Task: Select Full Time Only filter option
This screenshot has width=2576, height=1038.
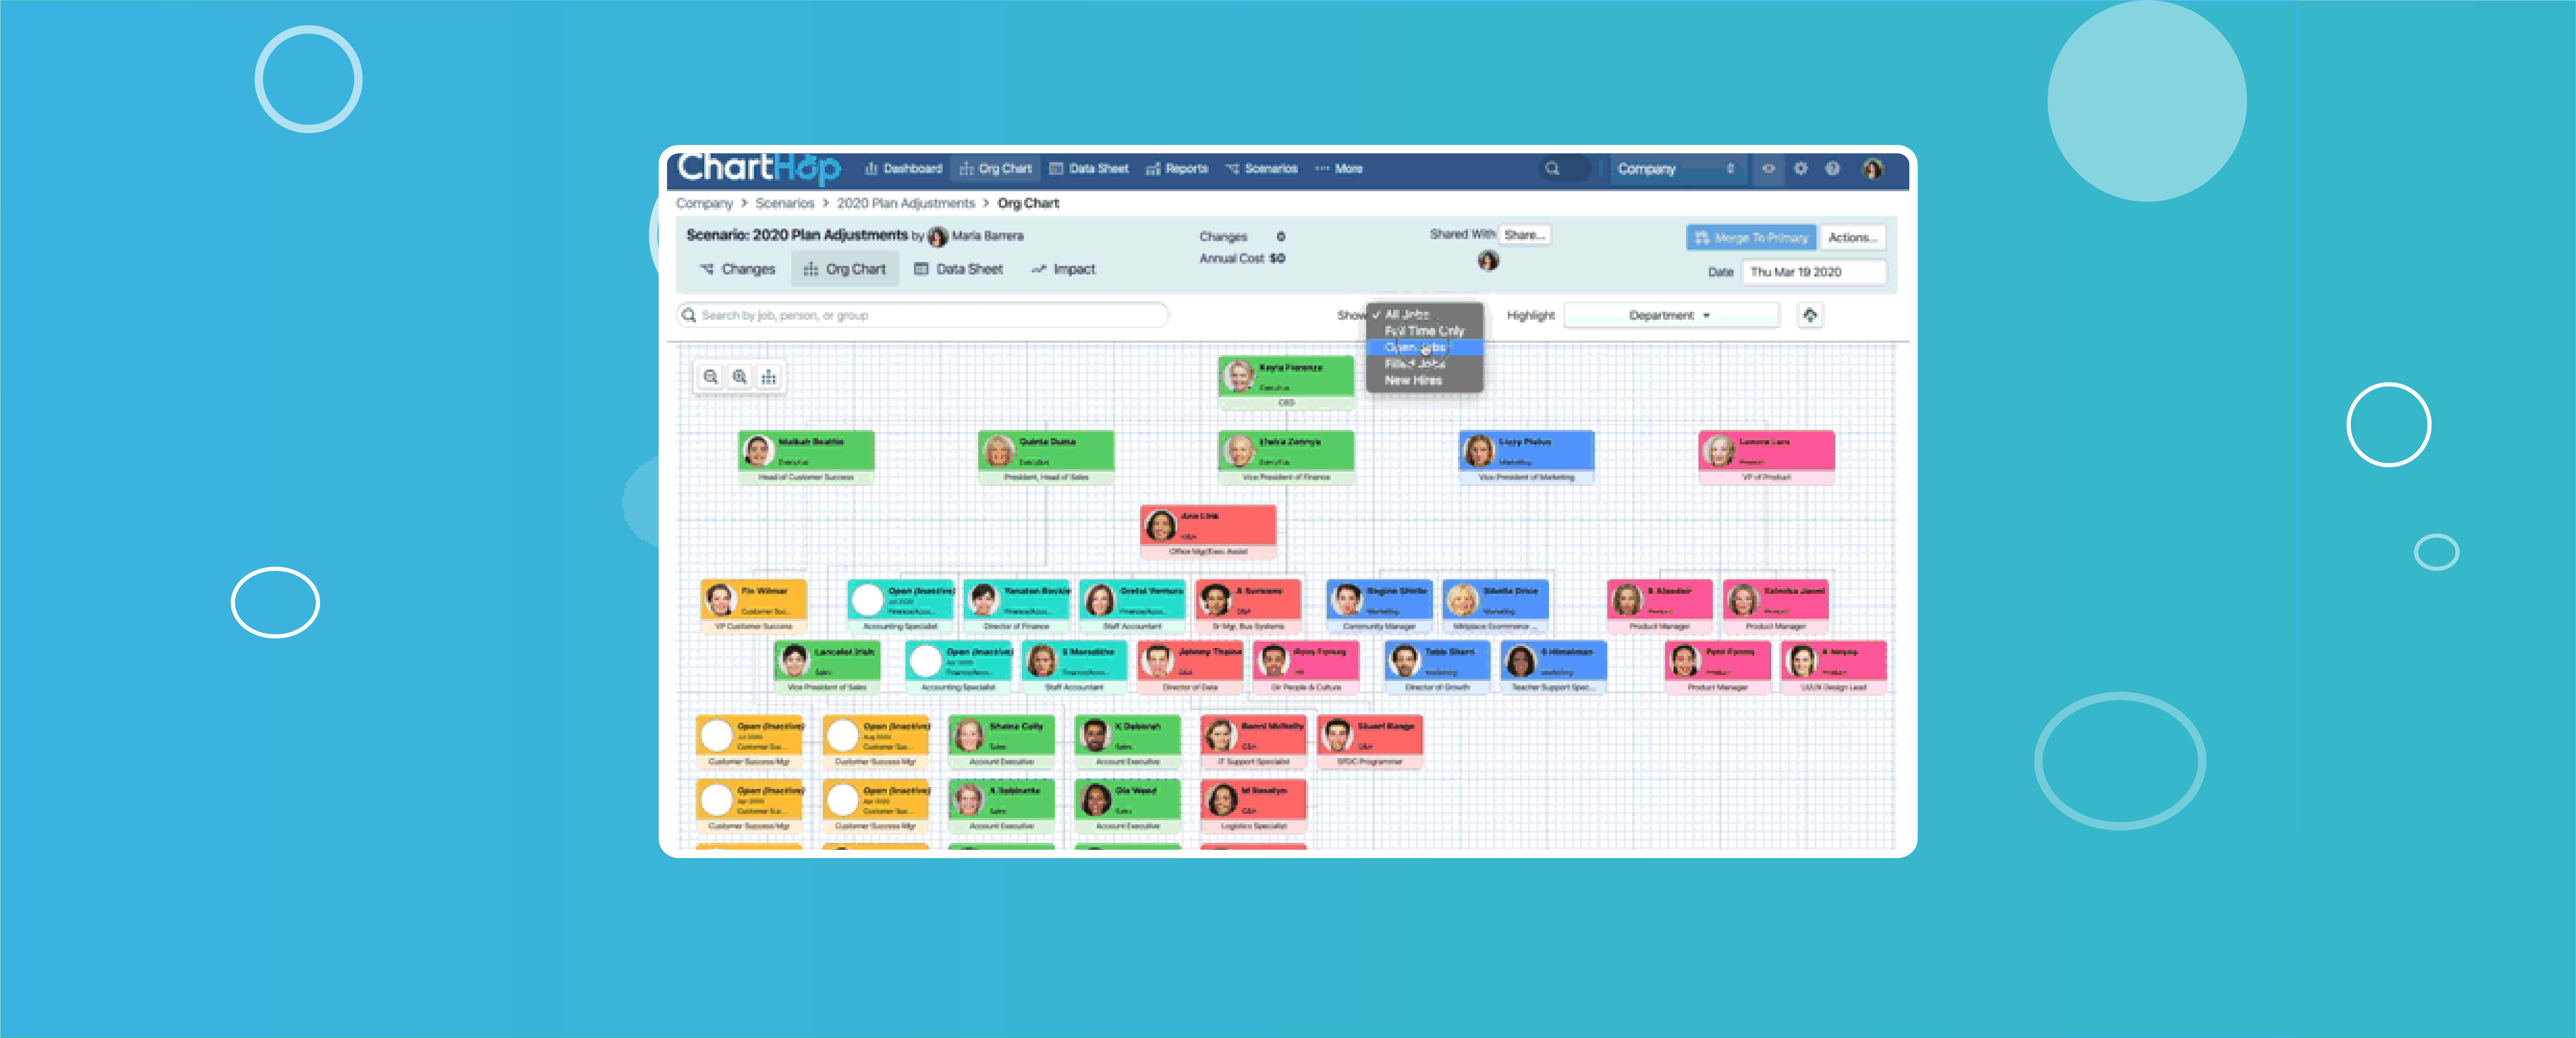Action: [1423, 330]
